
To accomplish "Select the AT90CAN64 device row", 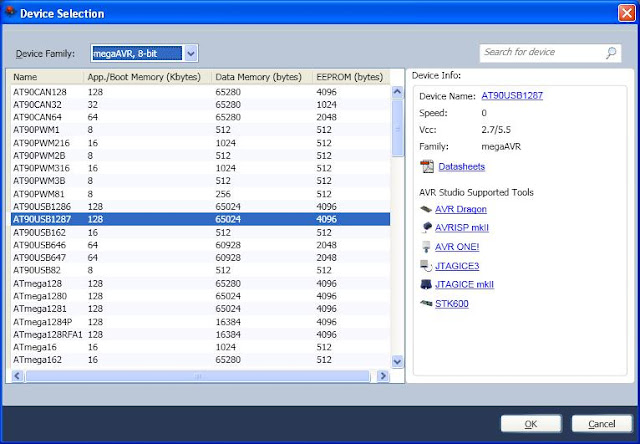I will pyautogui.click(x=200, y=117).
